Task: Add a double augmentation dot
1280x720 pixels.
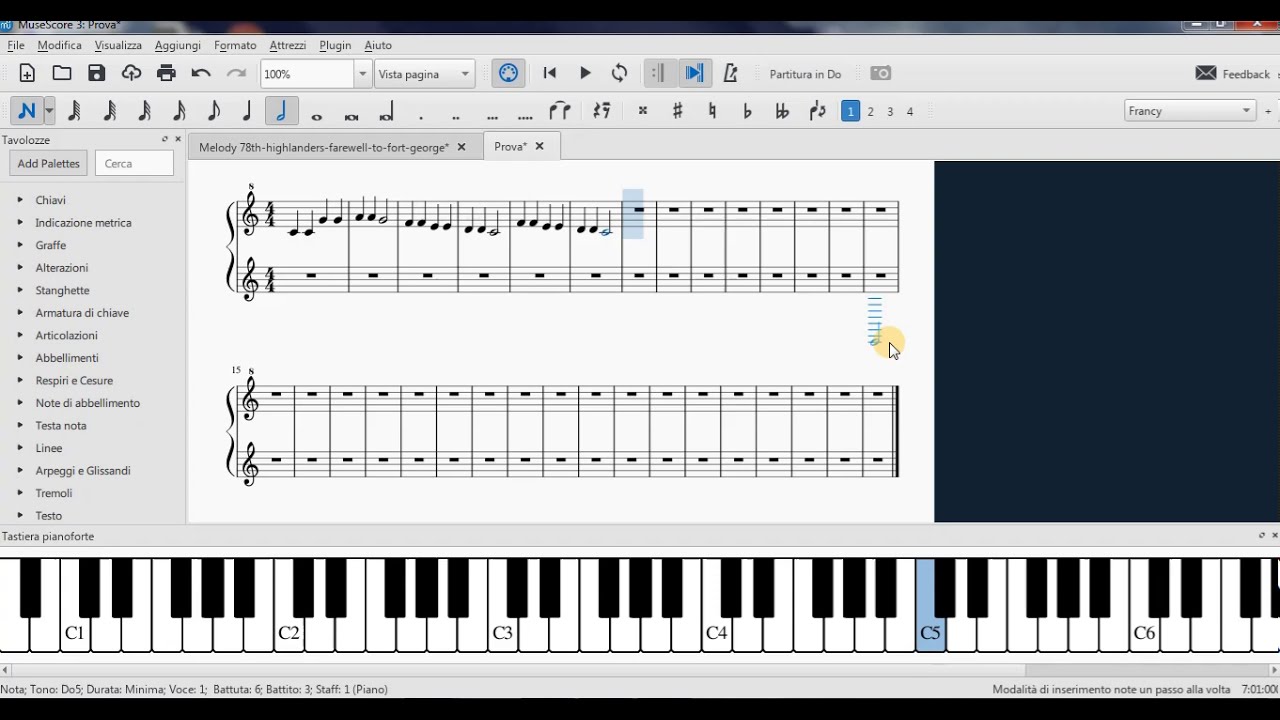Action: pos(456,116)
